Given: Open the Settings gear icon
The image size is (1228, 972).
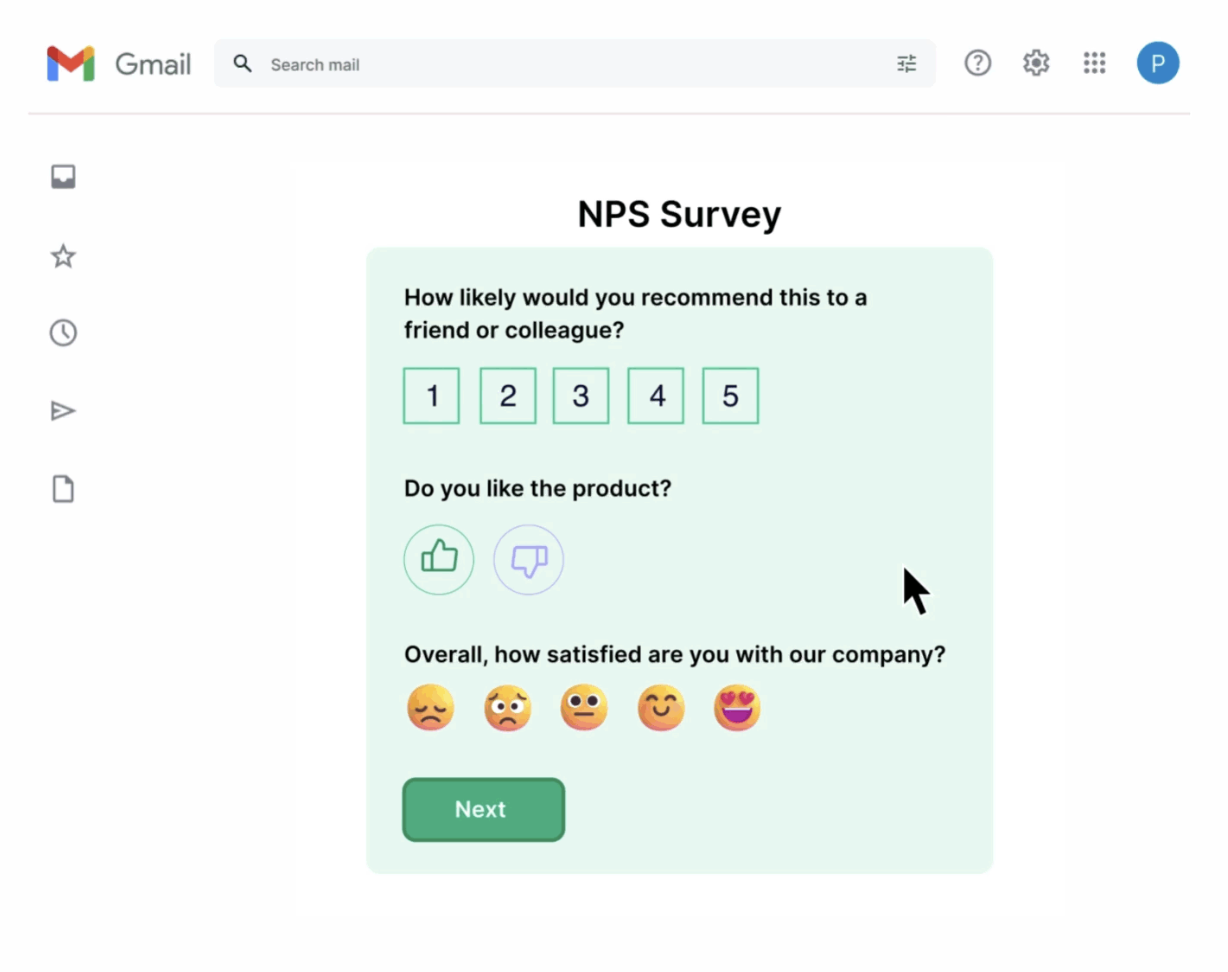Looking at the screenshot, I should (x=1036, y=63).
